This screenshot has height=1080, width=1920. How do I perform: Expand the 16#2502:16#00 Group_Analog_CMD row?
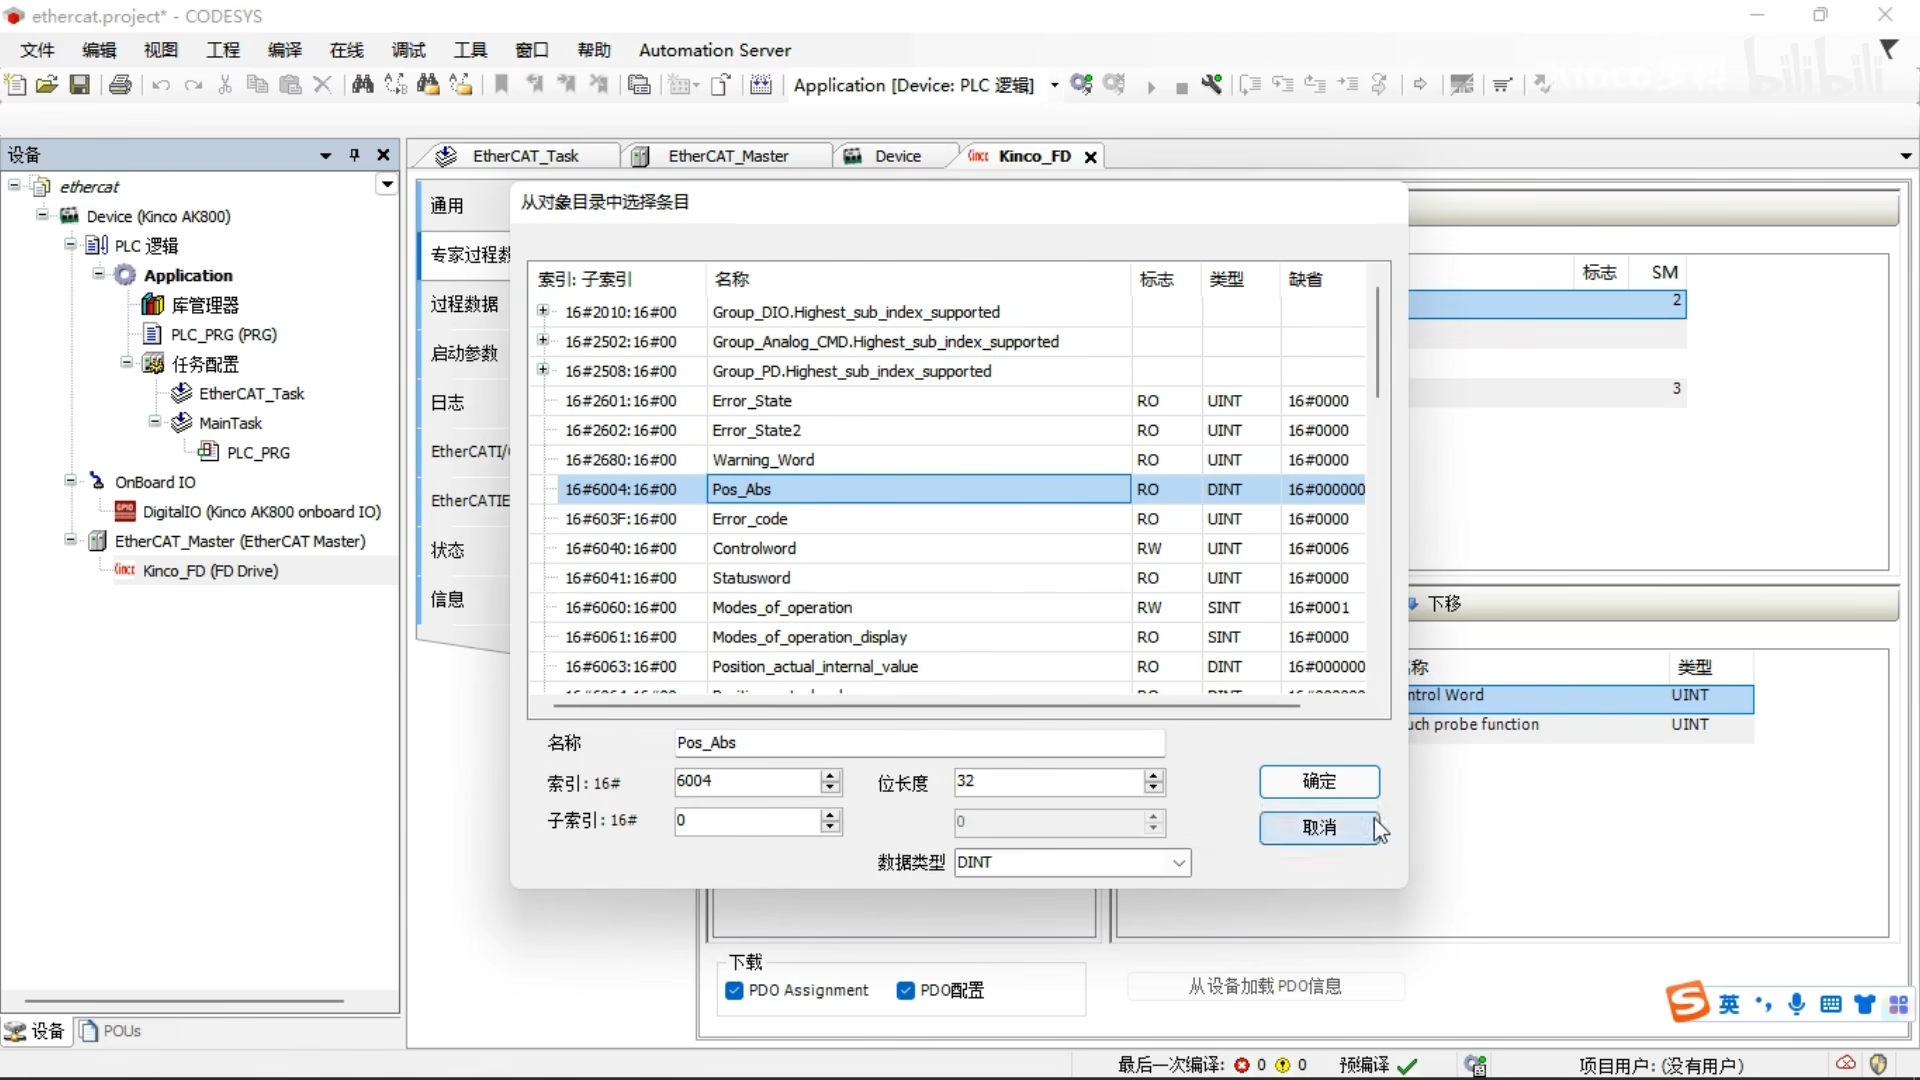click(543, 340)
